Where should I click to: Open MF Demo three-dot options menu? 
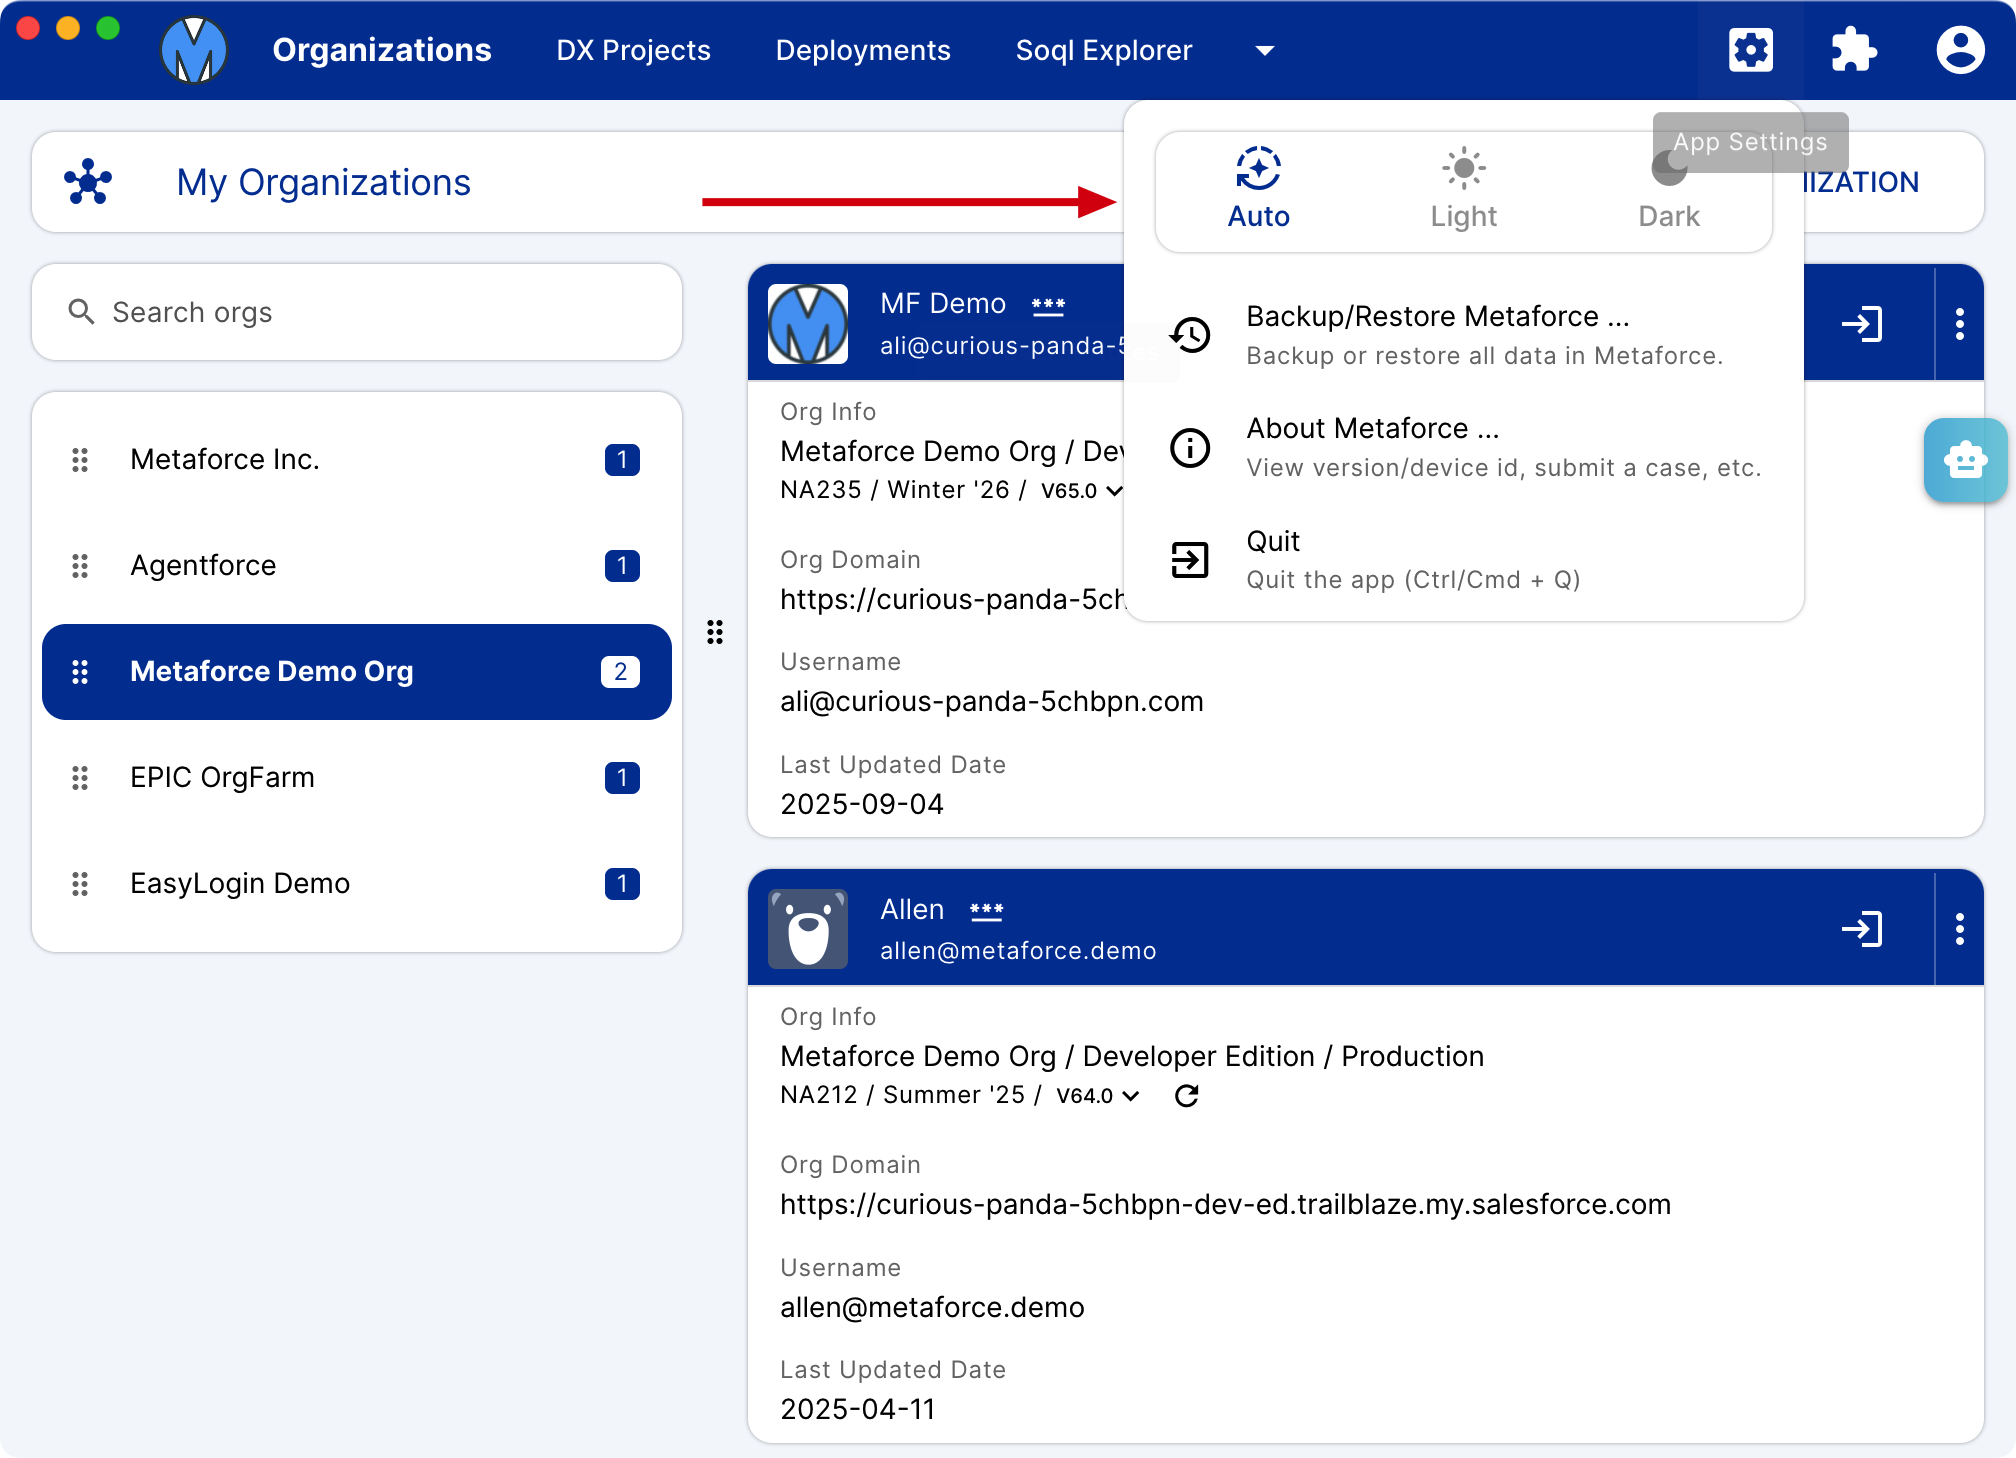[x=1960, y=324]
